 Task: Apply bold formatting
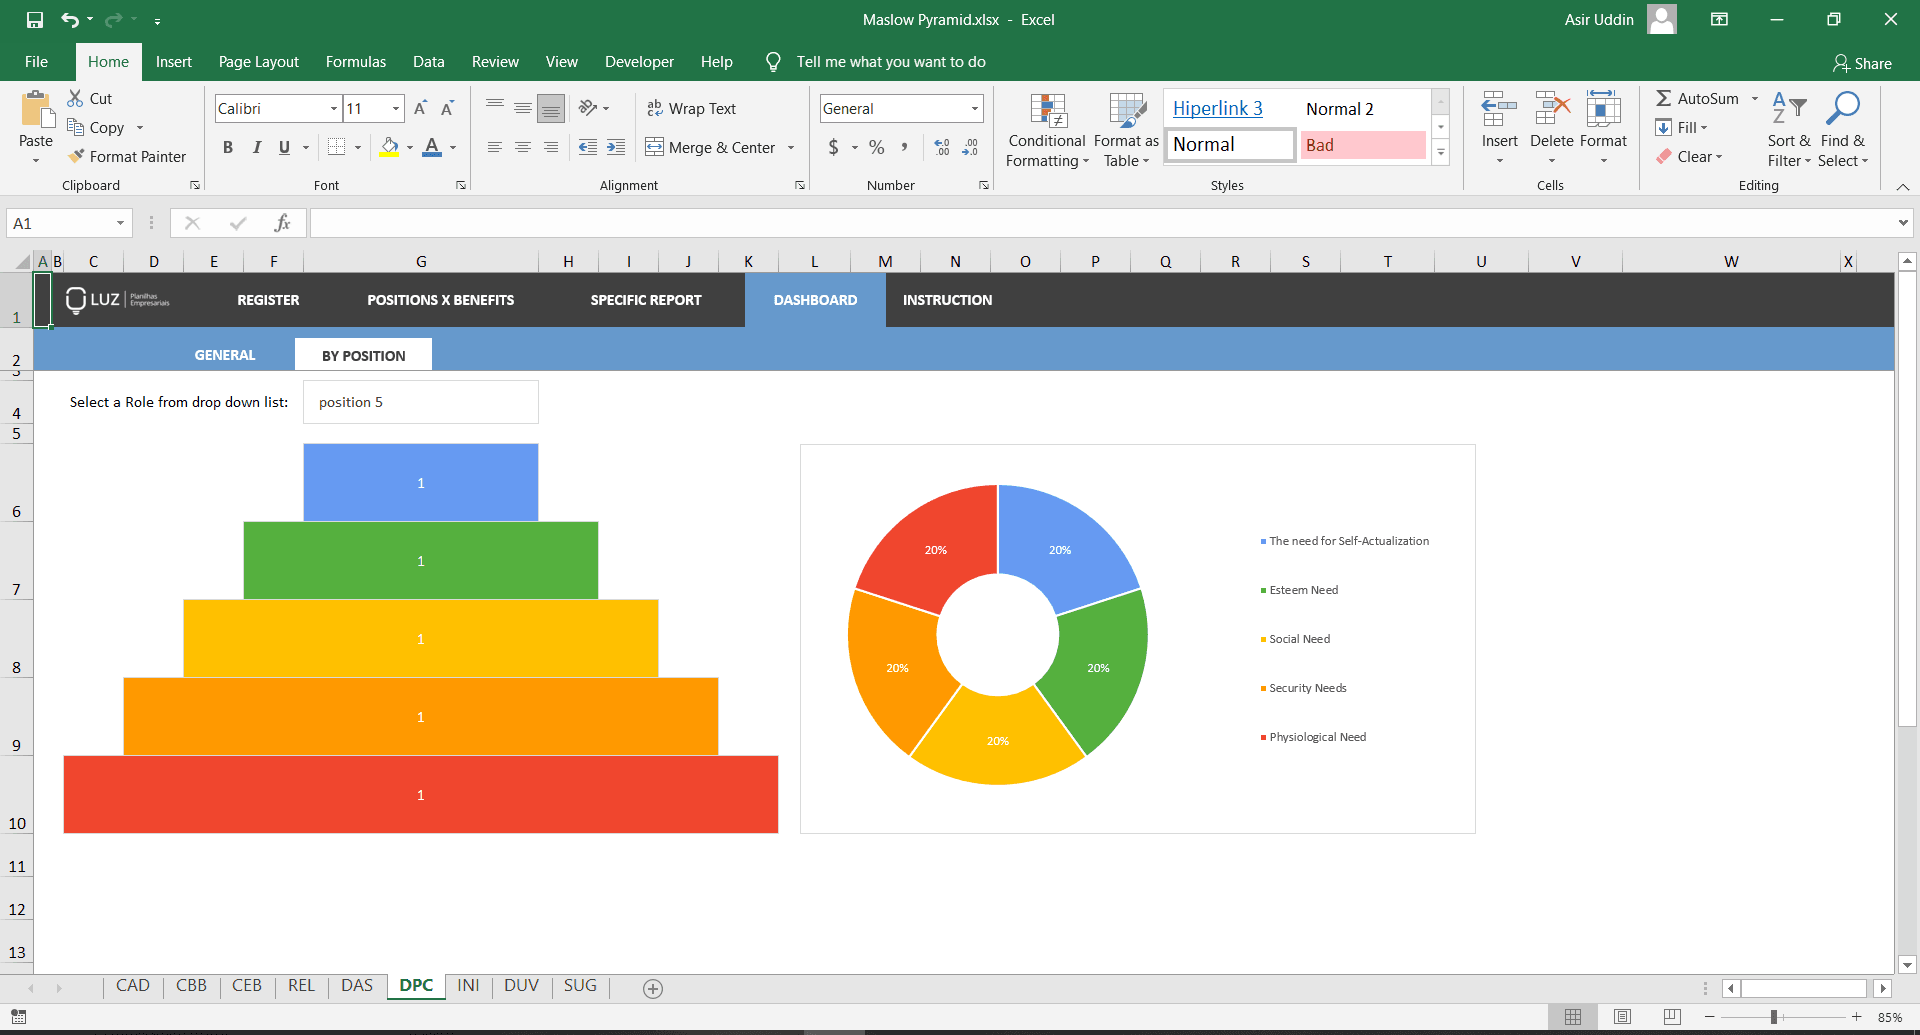[x=227, y=147]
